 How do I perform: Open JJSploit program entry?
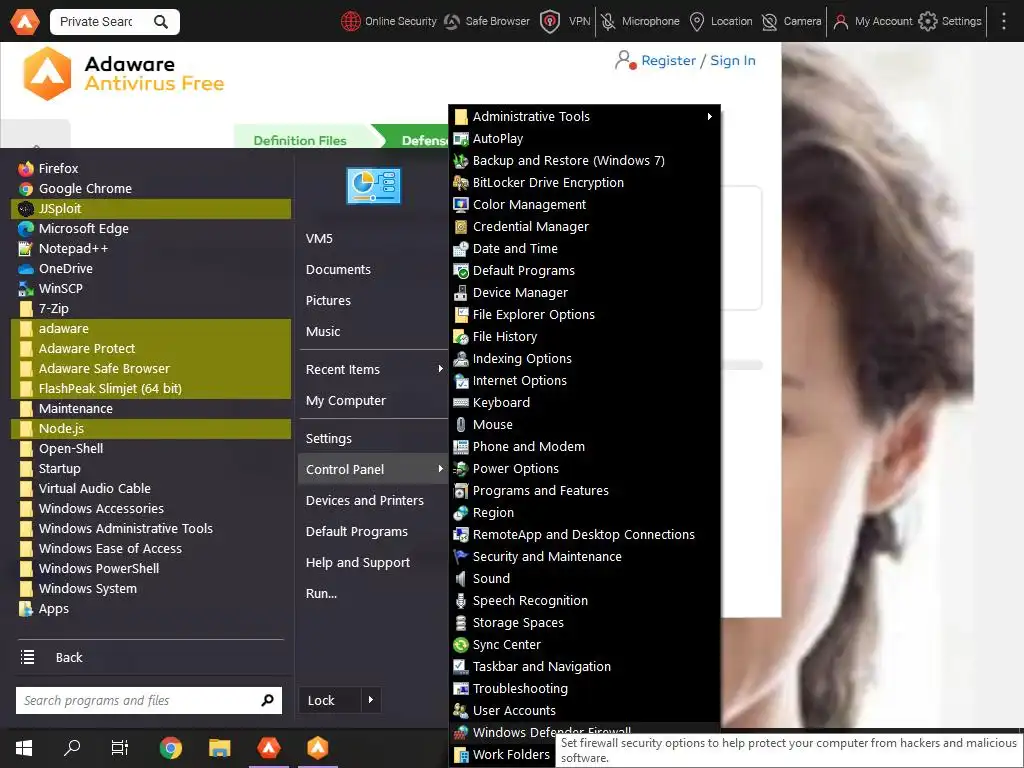151,208
